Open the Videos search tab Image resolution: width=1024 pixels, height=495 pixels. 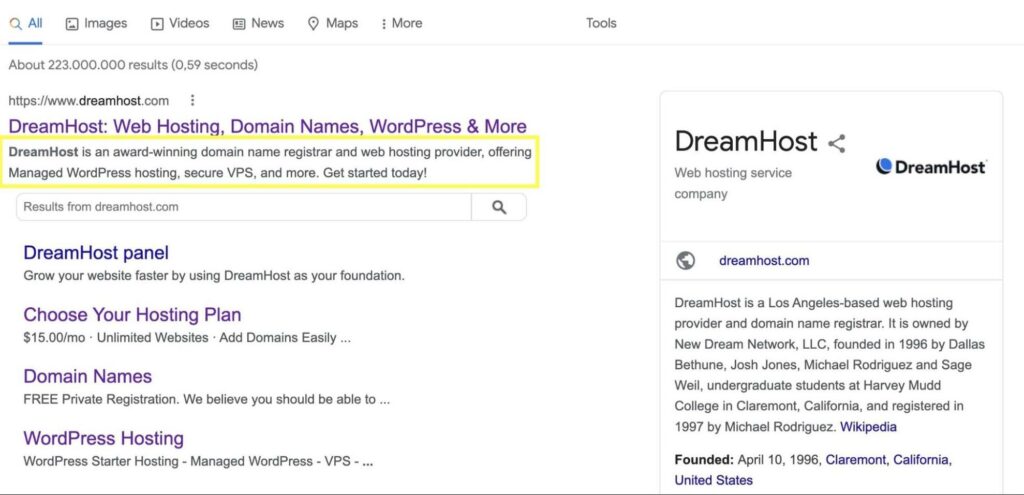(180, 24)
